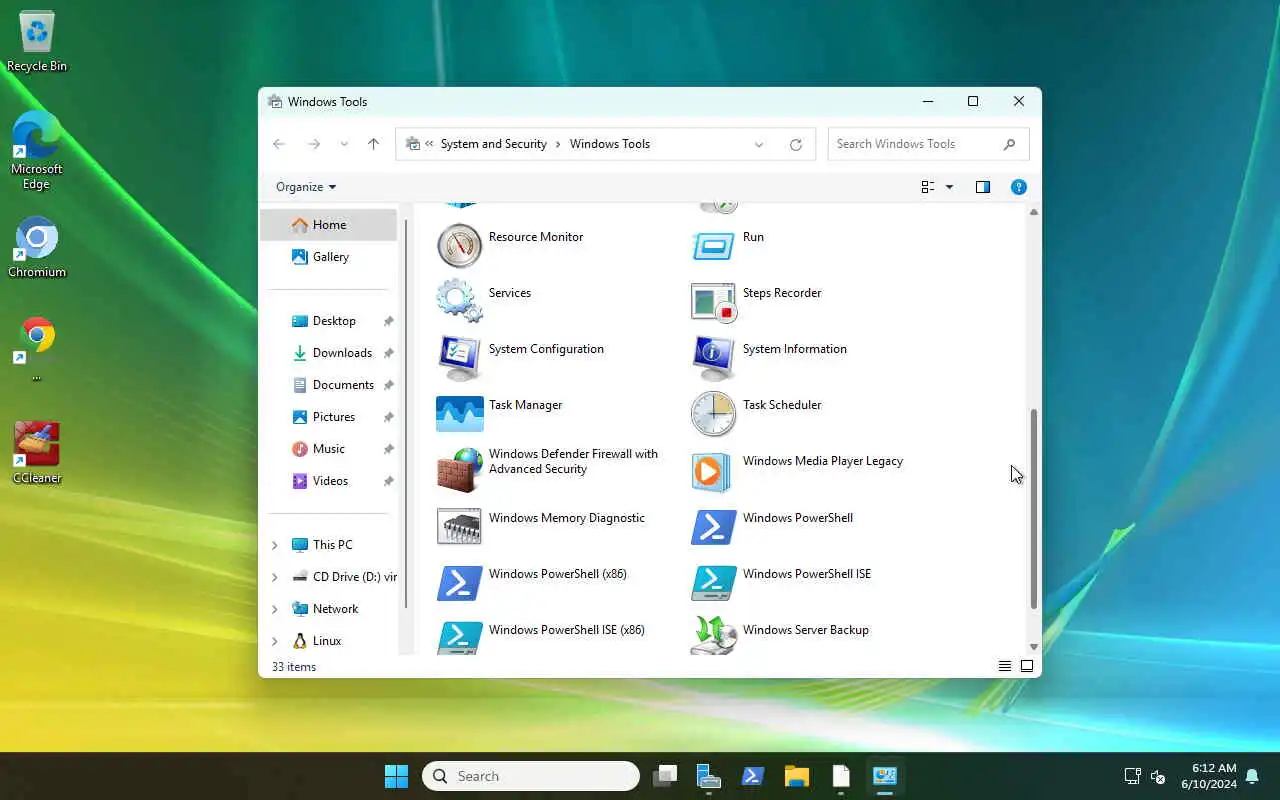This screenshot has height=800, width=1280.
Task: Expand the Linux tree node
Action: coord(275,641)
